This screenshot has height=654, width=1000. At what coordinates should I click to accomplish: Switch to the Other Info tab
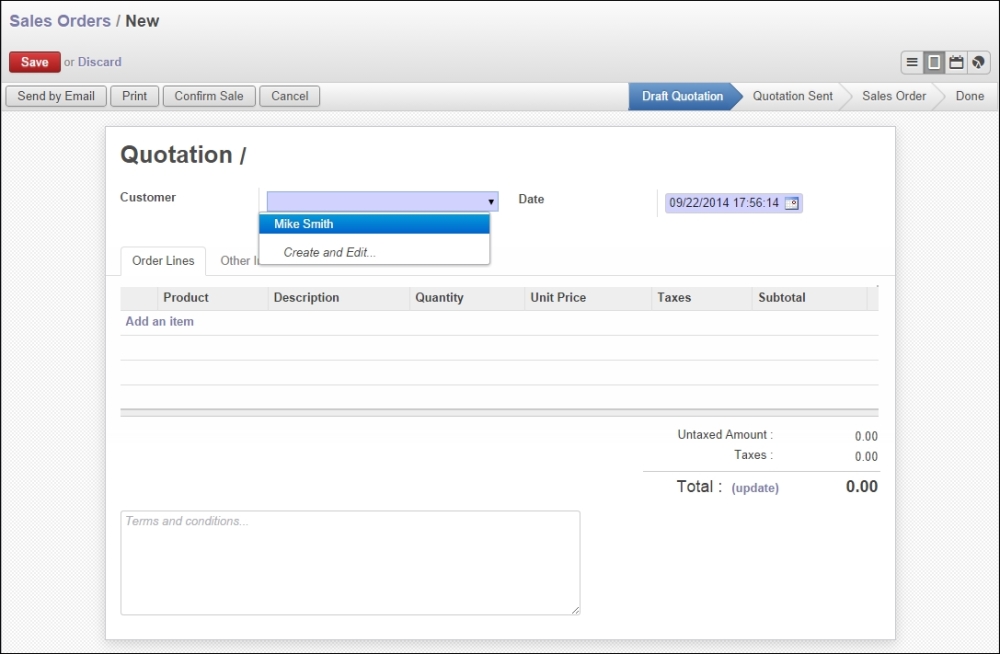(x=239, y=260)
